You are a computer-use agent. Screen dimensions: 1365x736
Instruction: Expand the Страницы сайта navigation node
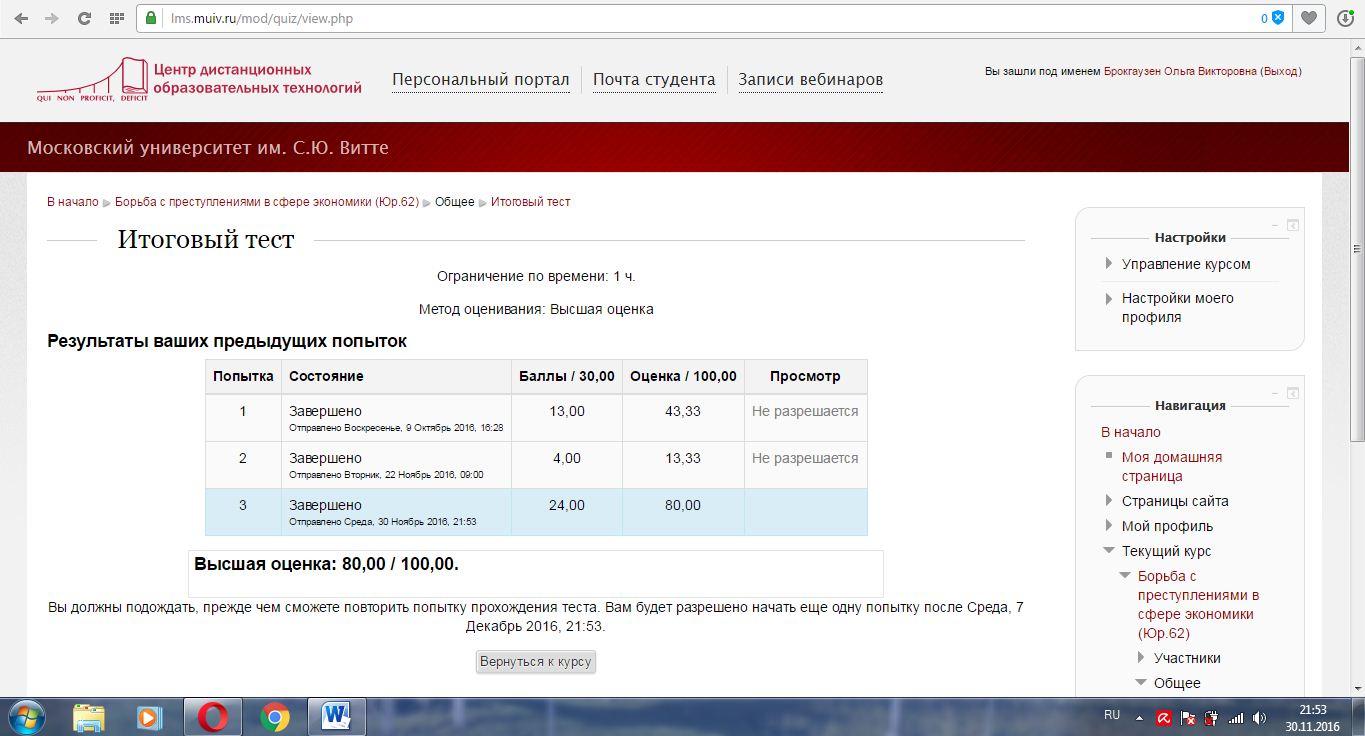pyautogui.click(x=1109, y=501)
